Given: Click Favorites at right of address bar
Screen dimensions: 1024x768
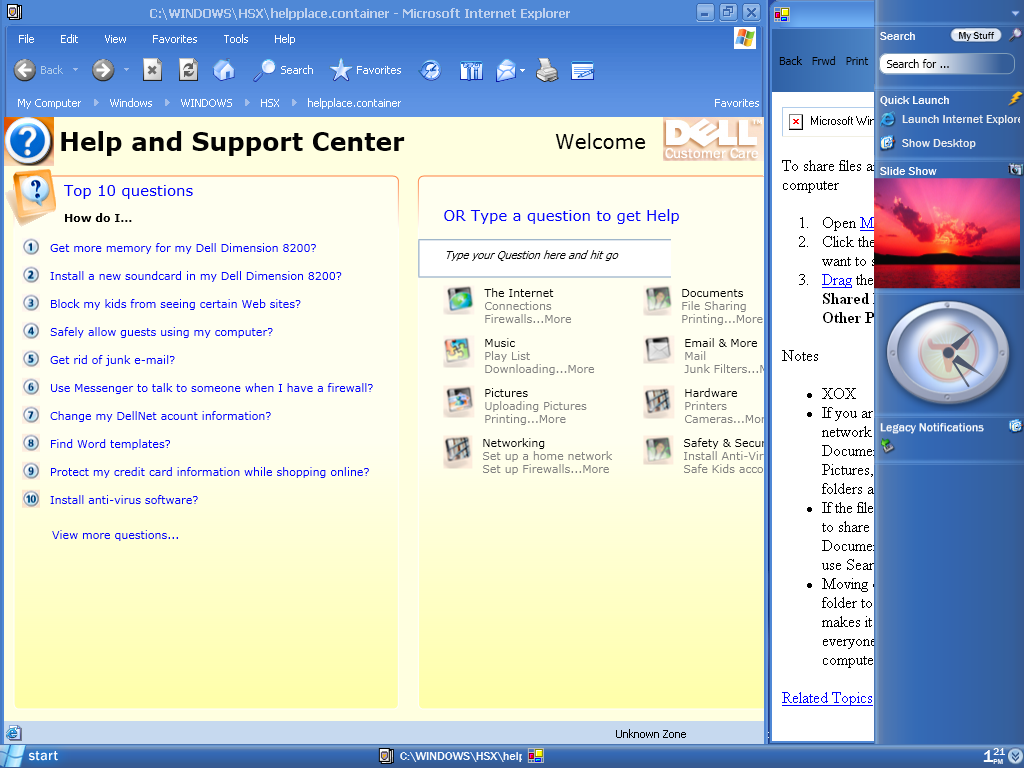Looking at the screenshot, I should coord(737,103).
